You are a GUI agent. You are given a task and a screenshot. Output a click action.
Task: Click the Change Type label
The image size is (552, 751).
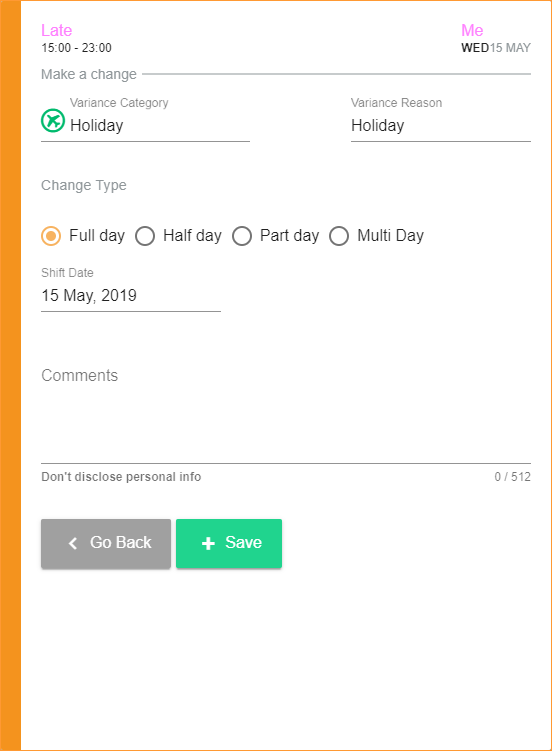pyautogui.click(x=84, y=185)
